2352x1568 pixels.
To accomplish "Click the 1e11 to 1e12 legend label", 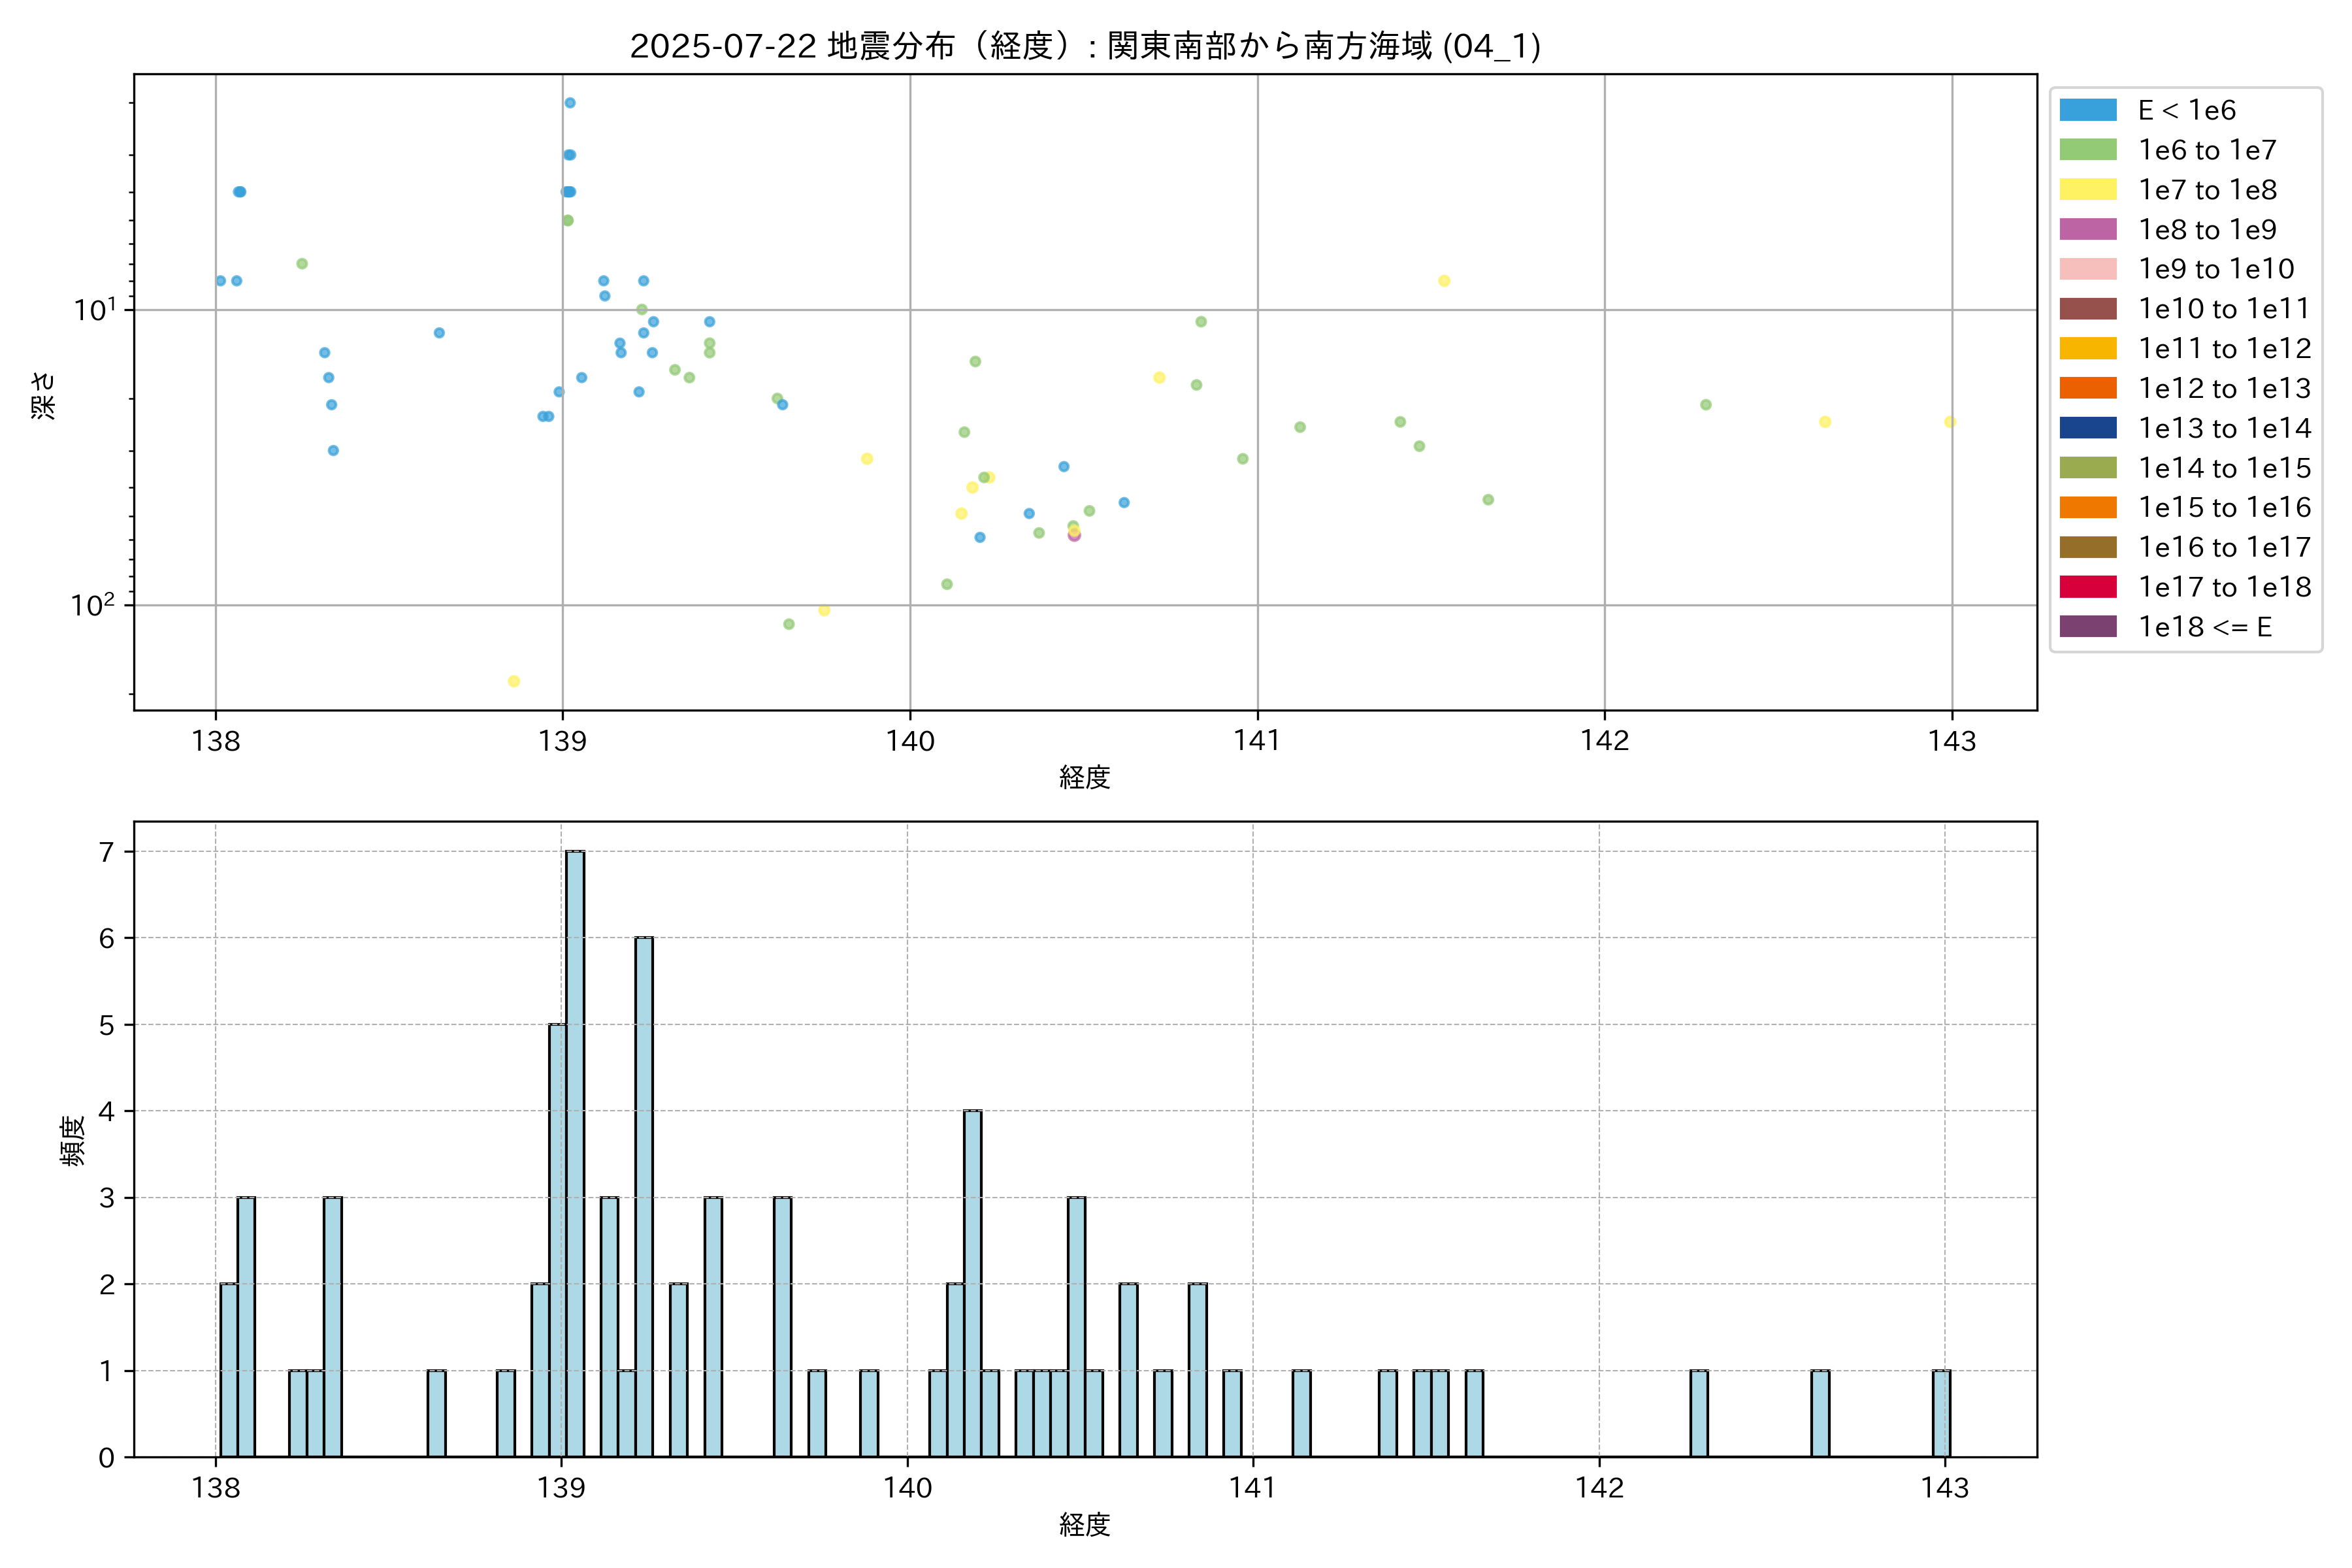I will pyautogui.click(x=2224, y=349).
